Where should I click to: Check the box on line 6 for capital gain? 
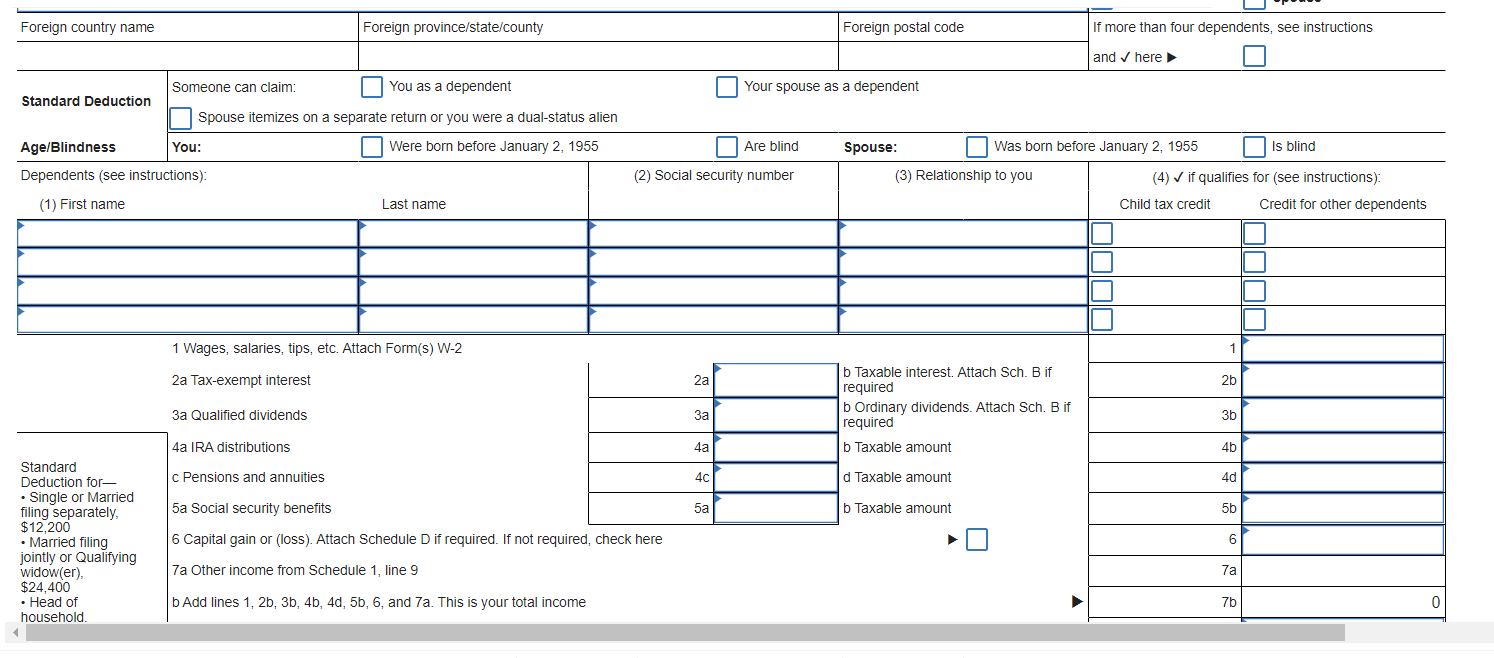coord(977,539)
